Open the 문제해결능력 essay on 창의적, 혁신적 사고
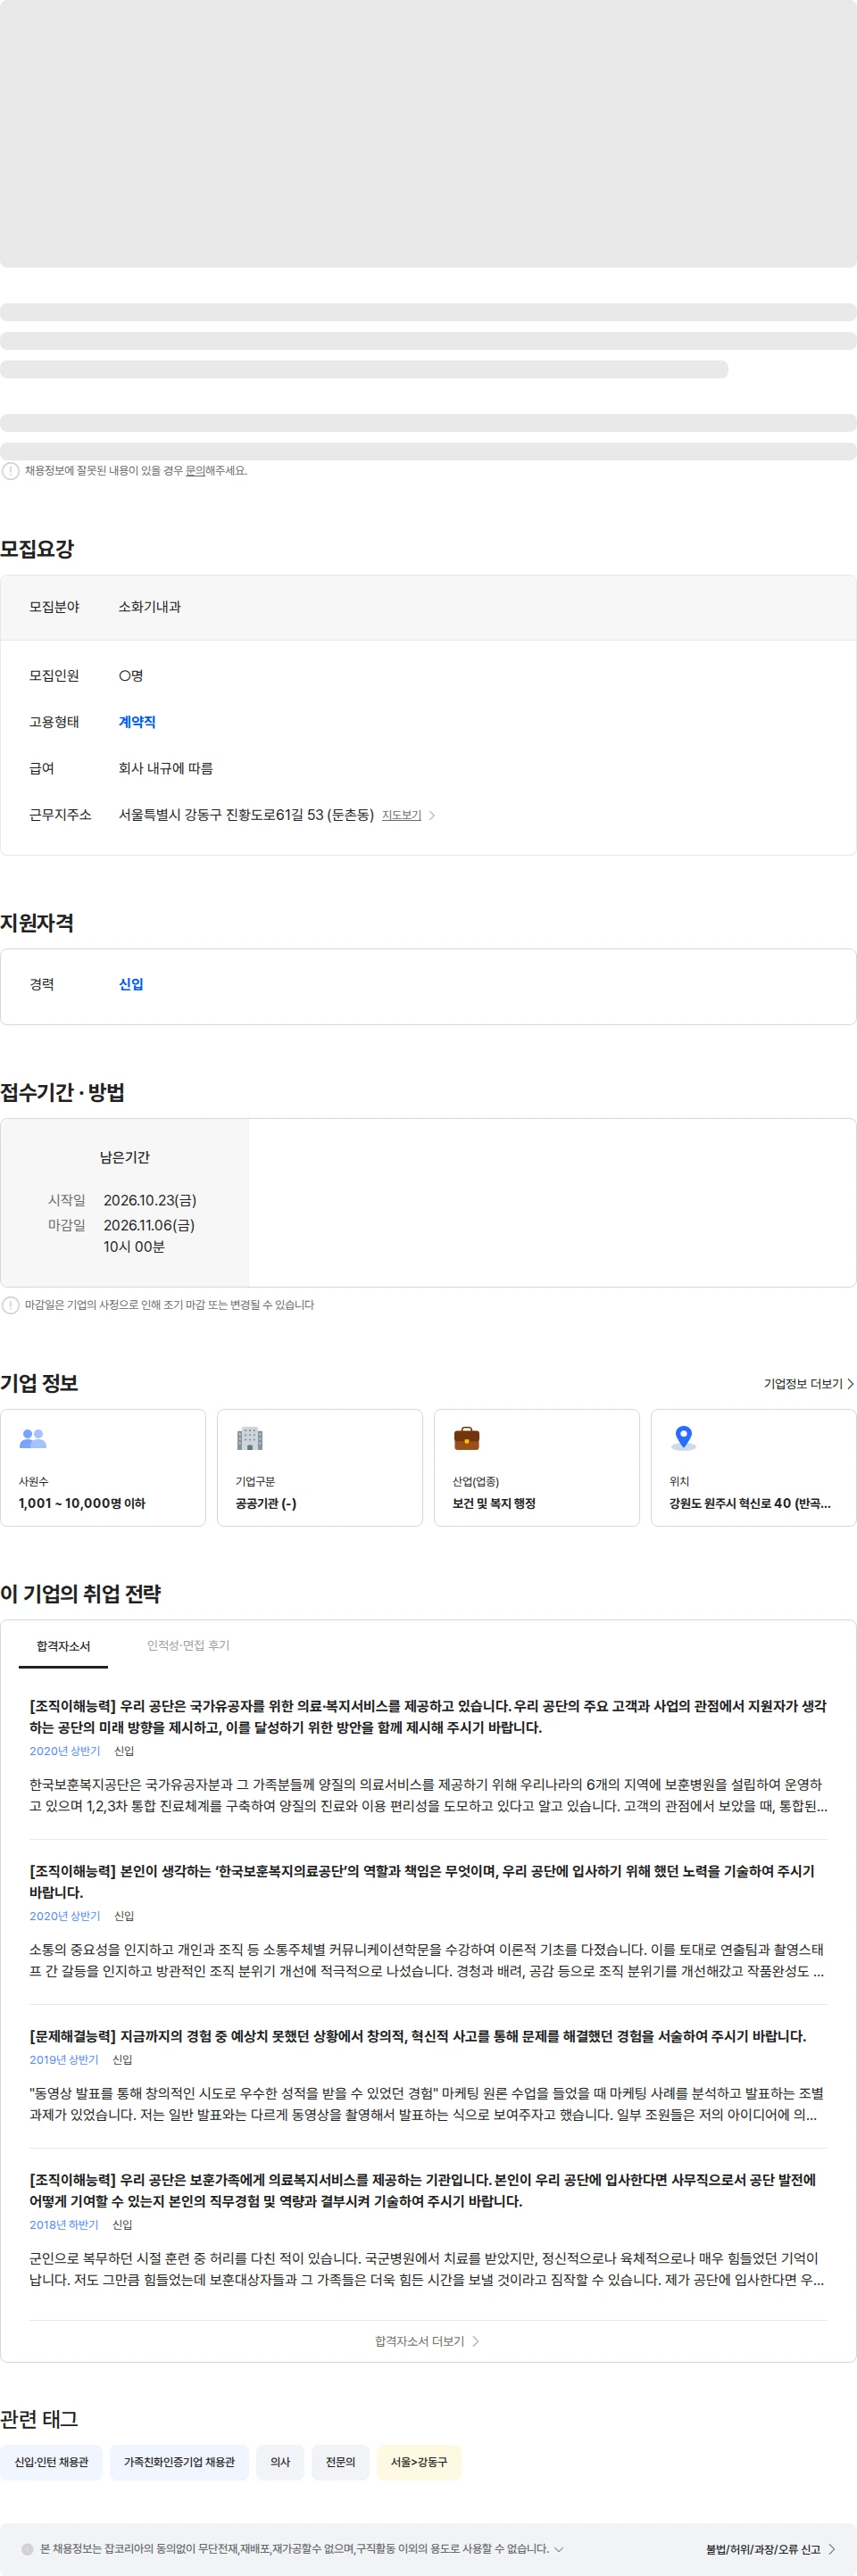 [417, 2036]
